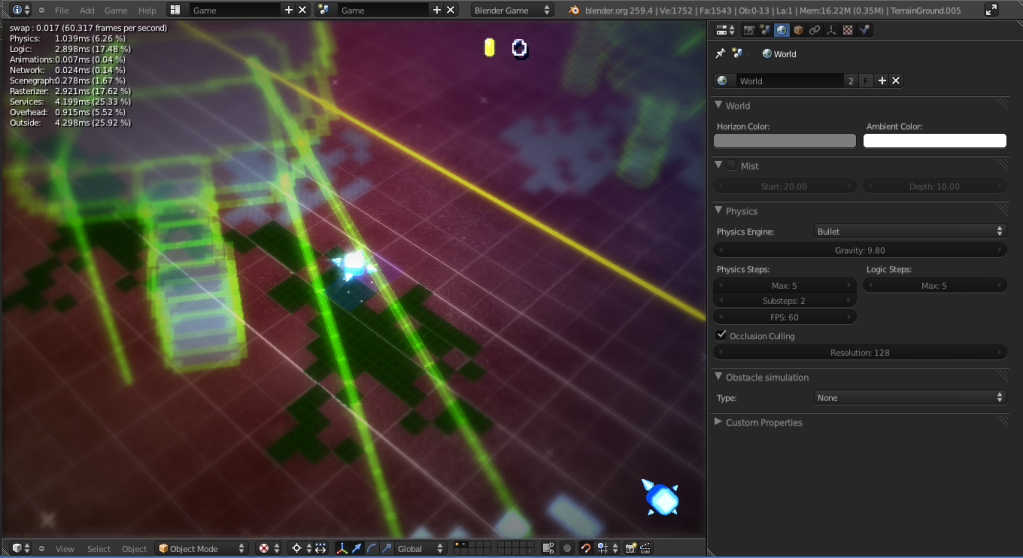Open the Select menu in 3D viewport
The width and height of the screenshot is (1023, 558).
[x=99, y=549]
